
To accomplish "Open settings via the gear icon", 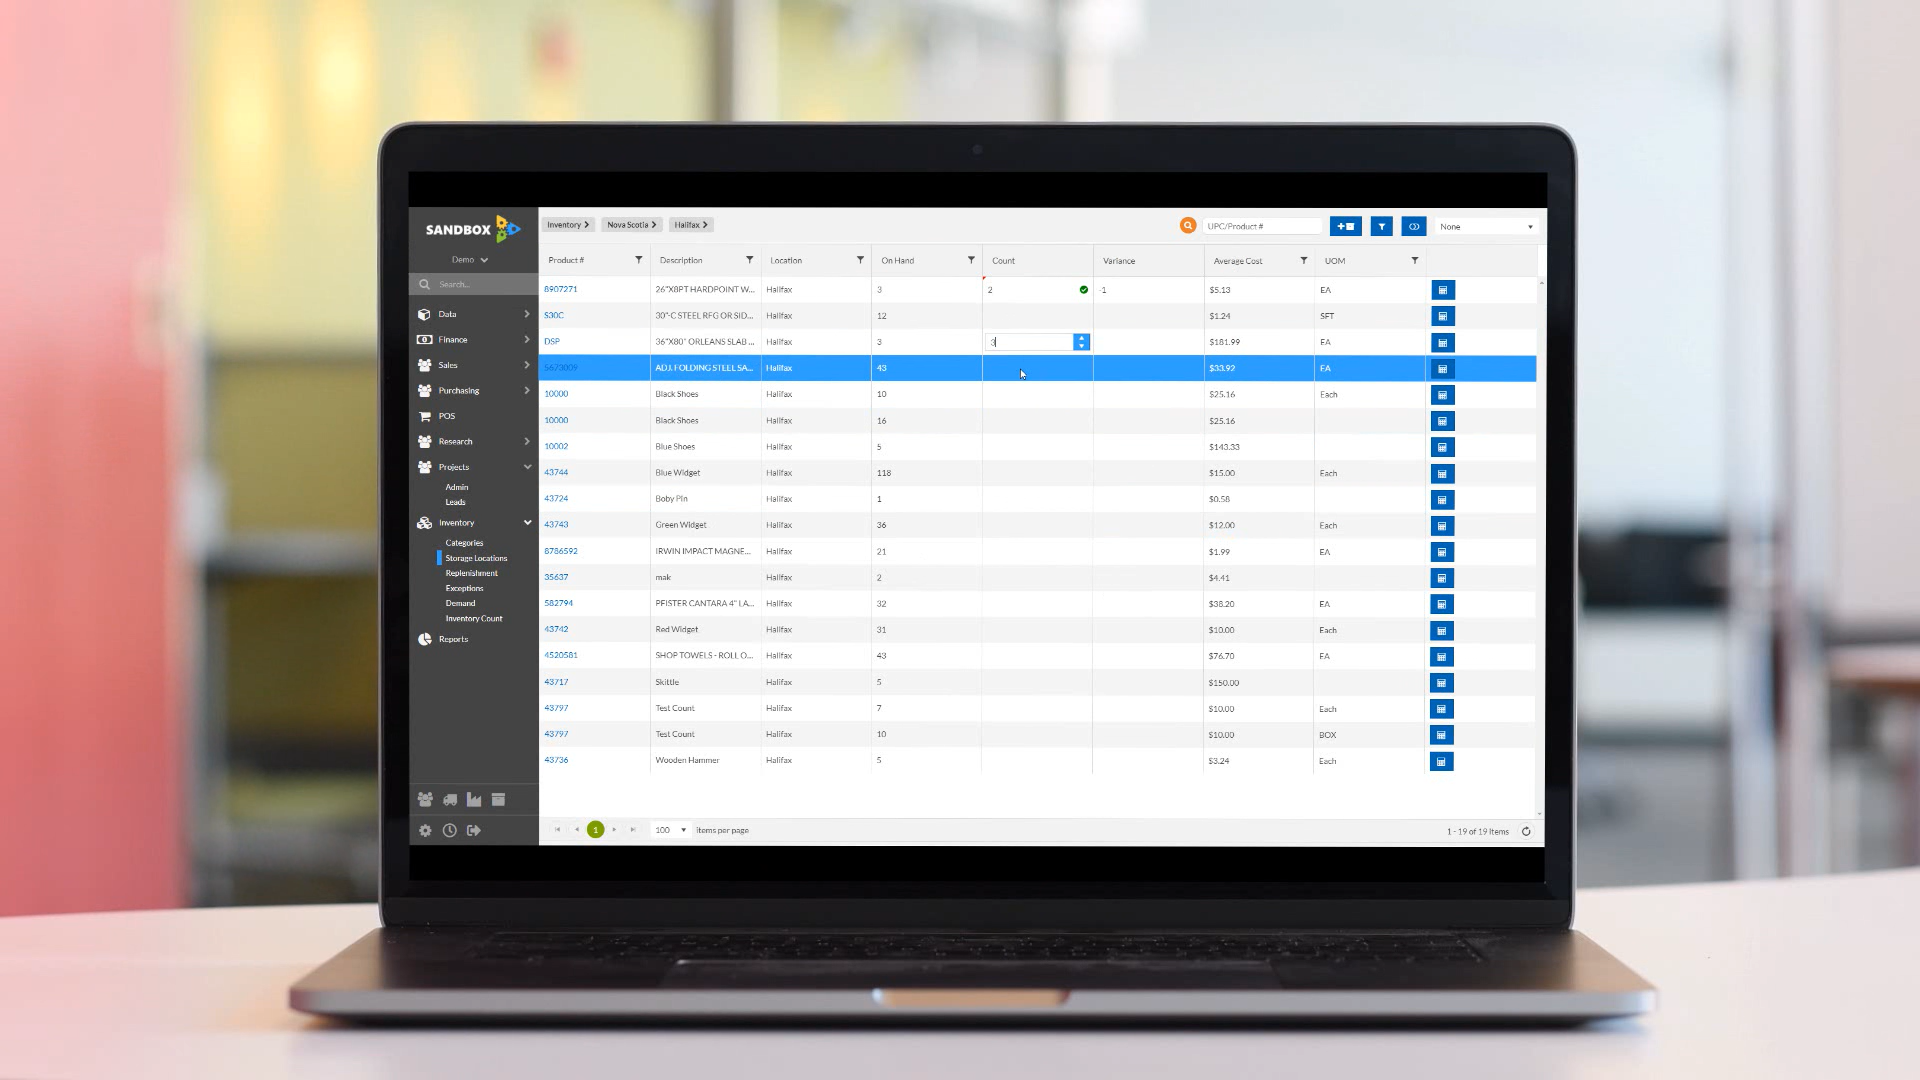I will pyautogui.click(x=425, y=830).
